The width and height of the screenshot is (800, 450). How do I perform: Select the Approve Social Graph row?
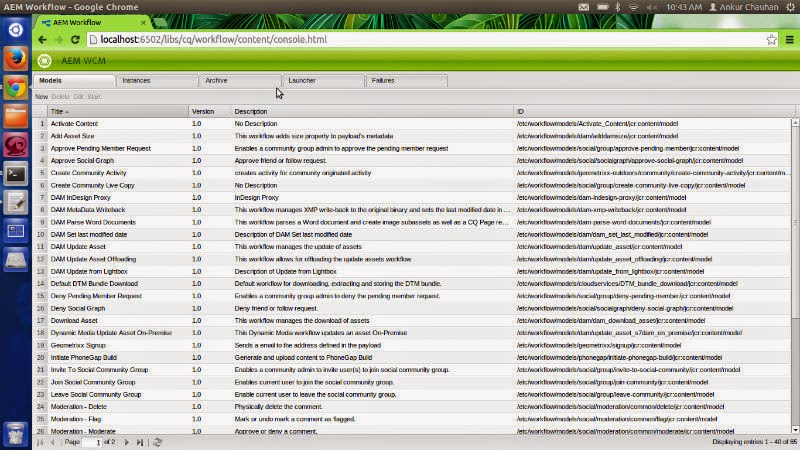coord(412,161)
